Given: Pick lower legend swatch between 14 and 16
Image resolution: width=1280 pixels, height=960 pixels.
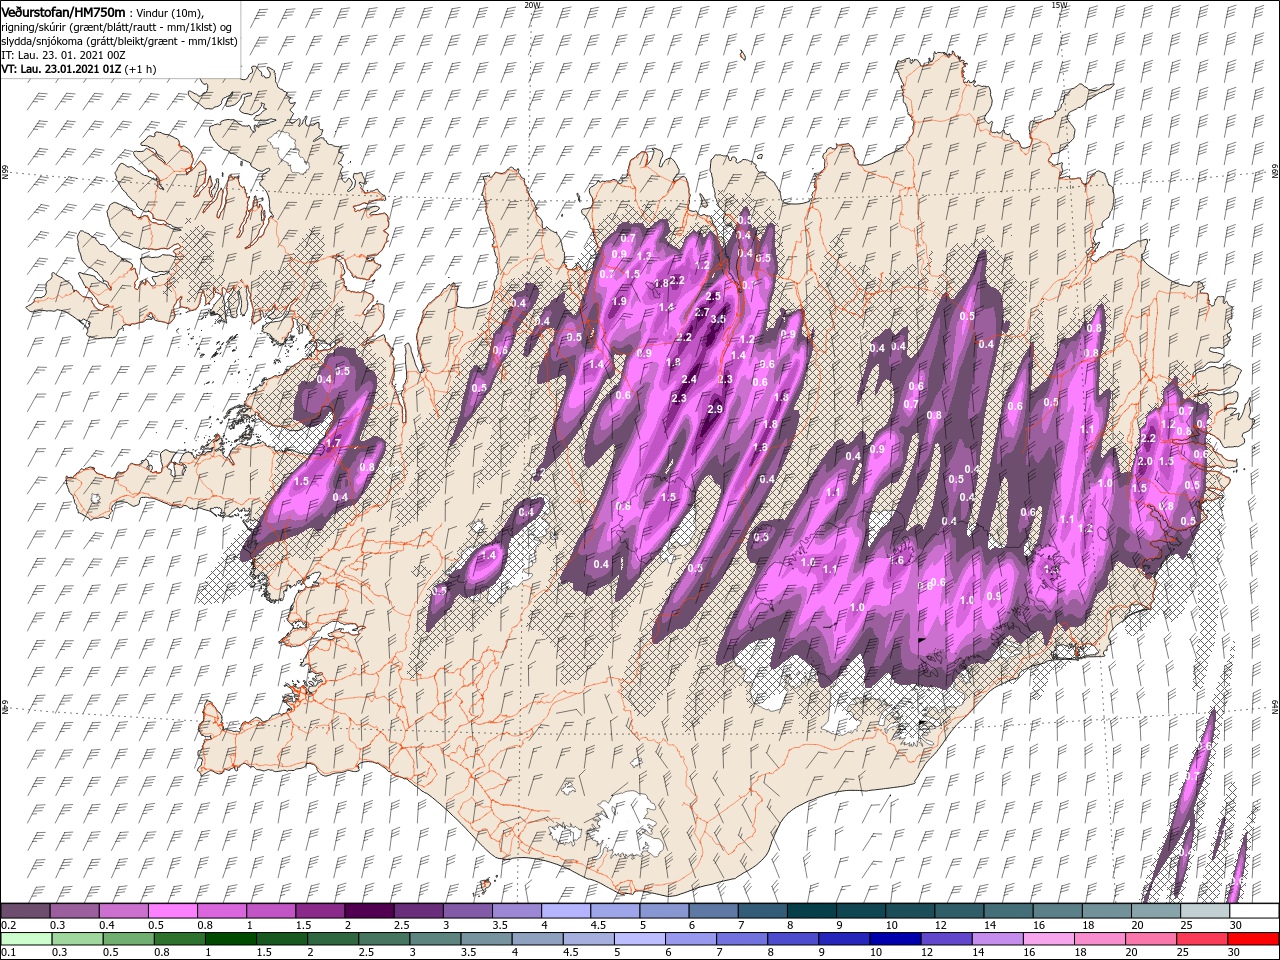Looking at the screenshot, I should coord(997,939).
